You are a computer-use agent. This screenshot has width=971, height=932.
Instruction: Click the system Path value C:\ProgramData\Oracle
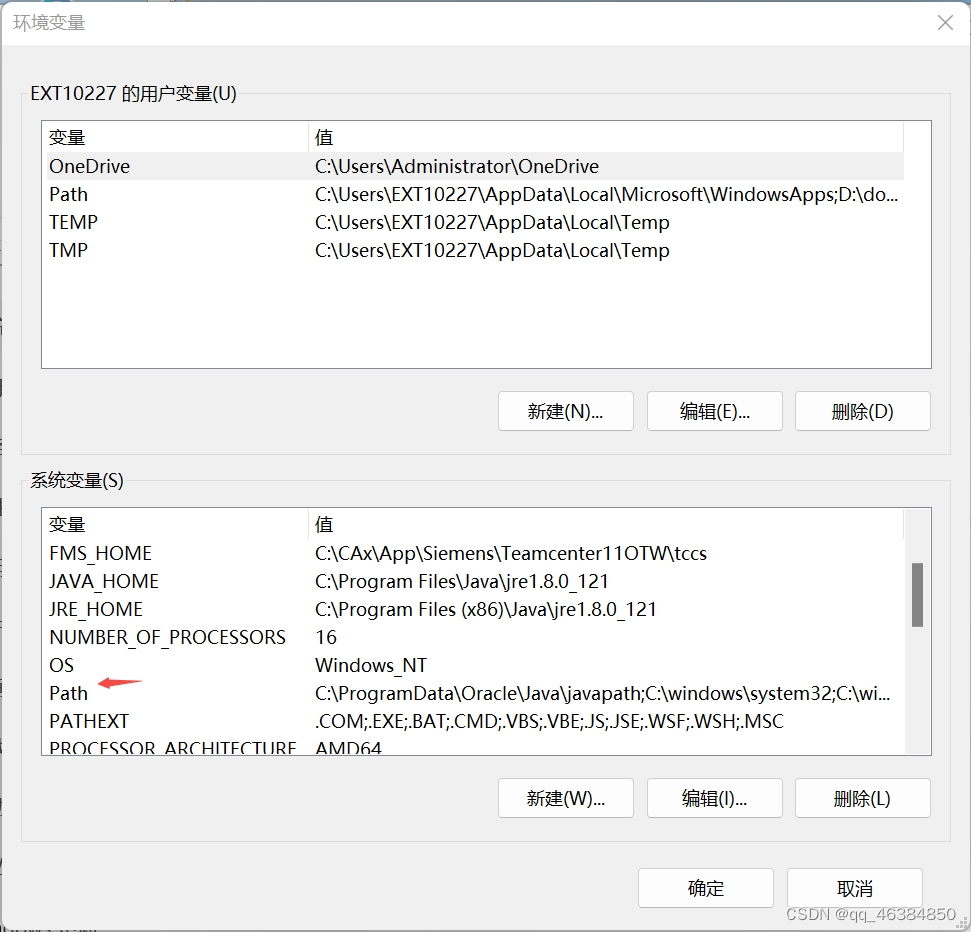click(x=603, y=693)
